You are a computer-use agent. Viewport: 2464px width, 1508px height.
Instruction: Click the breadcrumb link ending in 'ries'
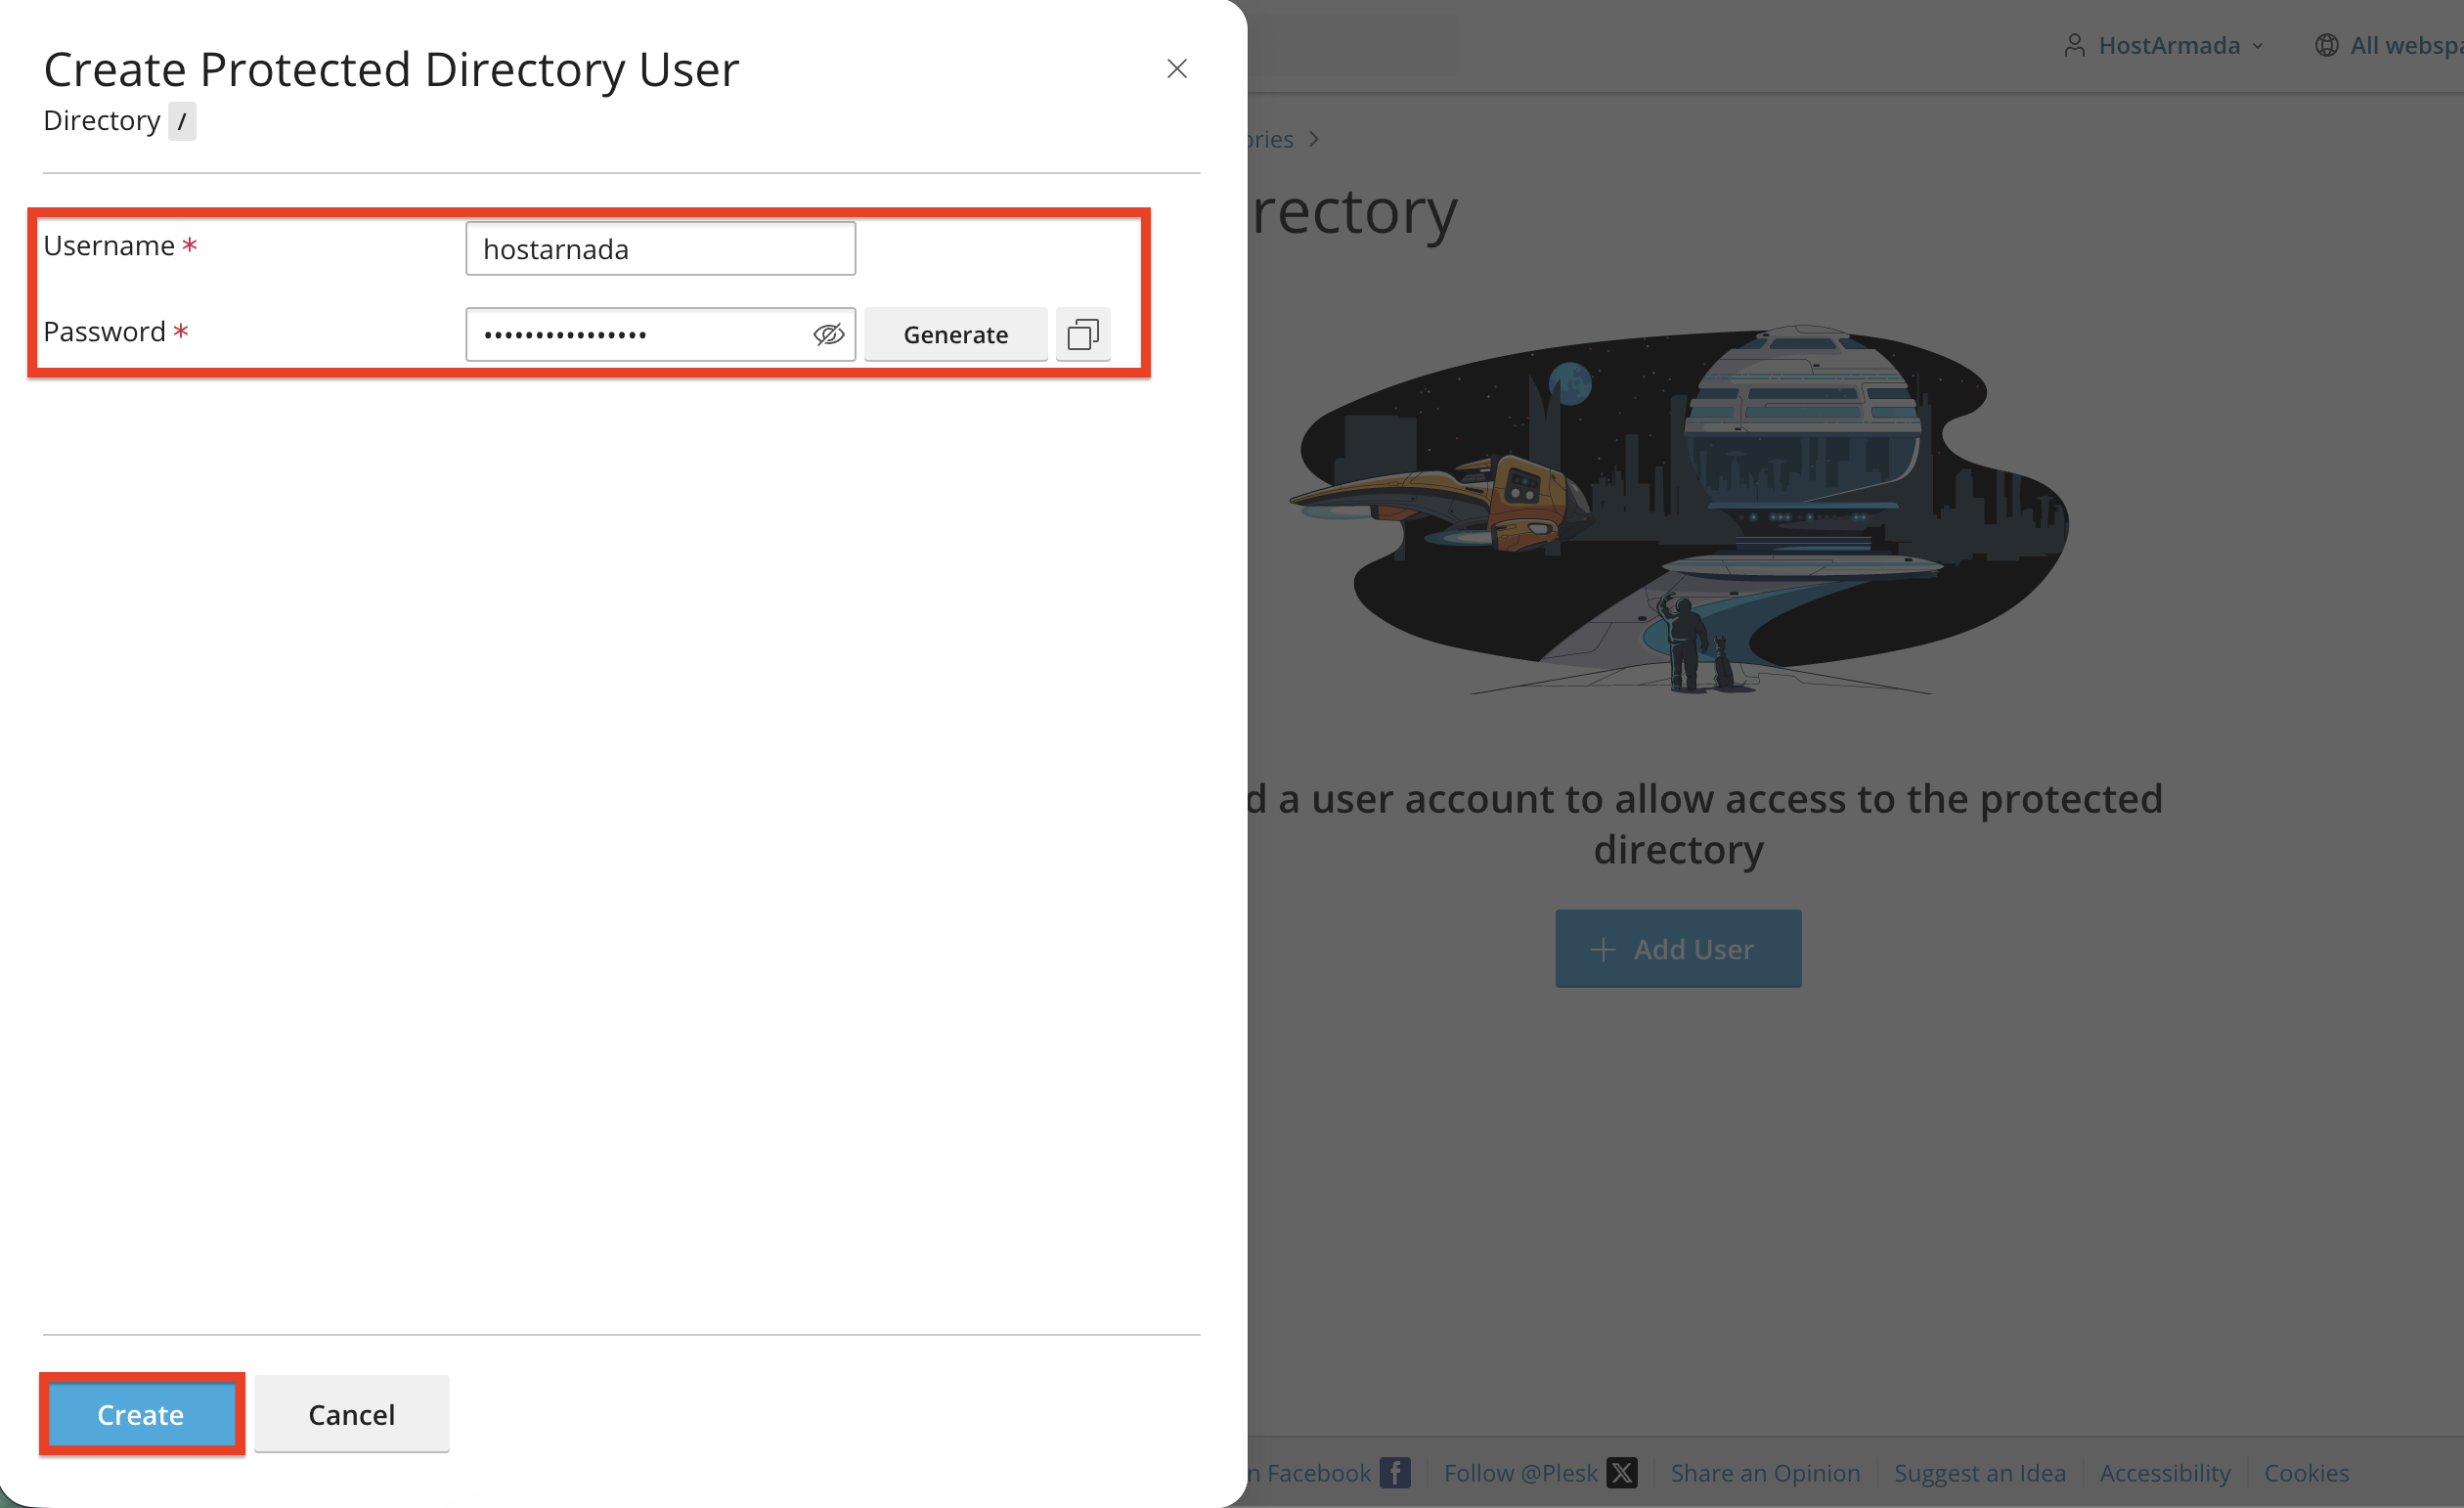tap(1271, 139)
